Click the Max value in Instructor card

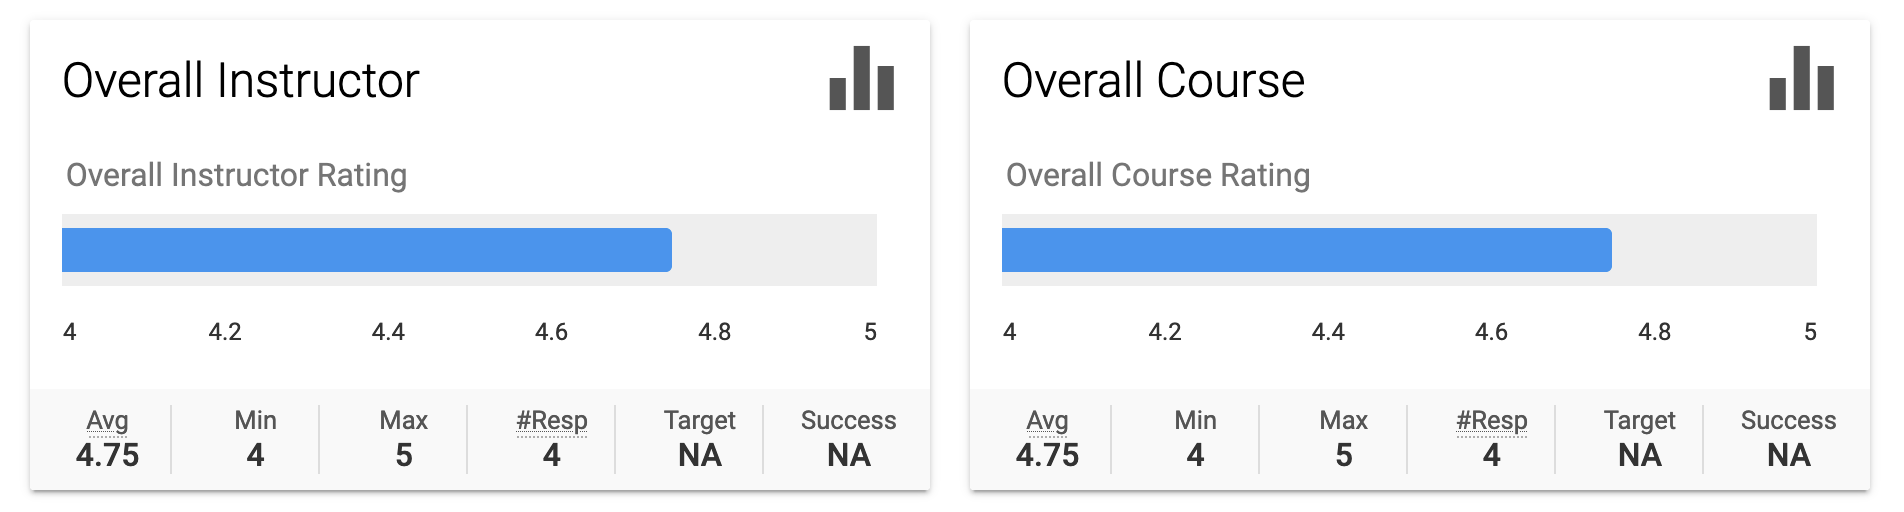(403, 456)
